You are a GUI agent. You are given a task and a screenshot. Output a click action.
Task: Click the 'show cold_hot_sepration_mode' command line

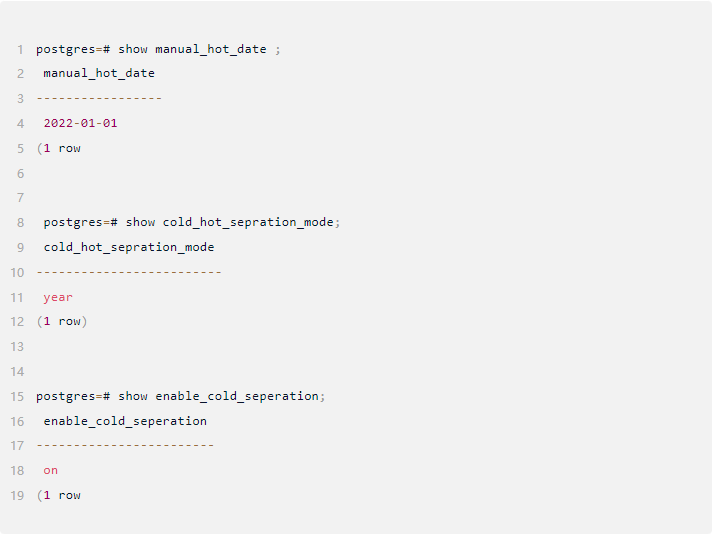pyautogui.click(x=192, y=222)
